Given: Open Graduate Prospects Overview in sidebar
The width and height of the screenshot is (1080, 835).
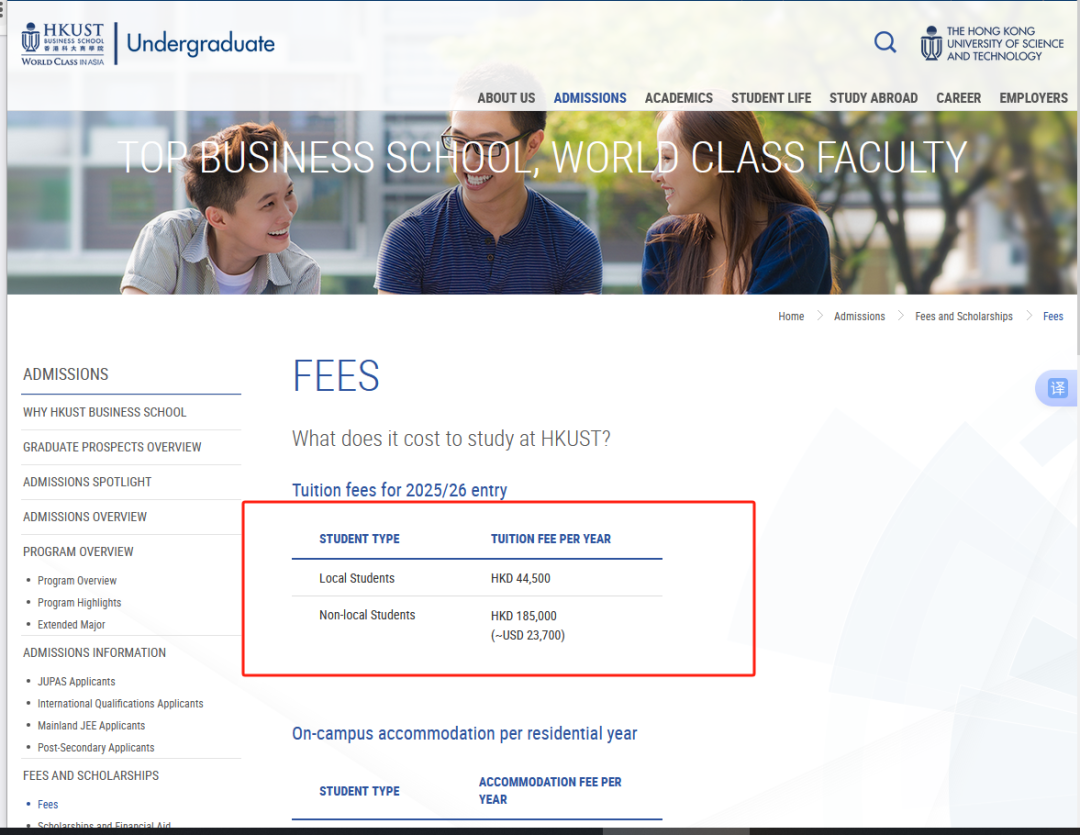Looking at the screenshot, I should [112, 447].
